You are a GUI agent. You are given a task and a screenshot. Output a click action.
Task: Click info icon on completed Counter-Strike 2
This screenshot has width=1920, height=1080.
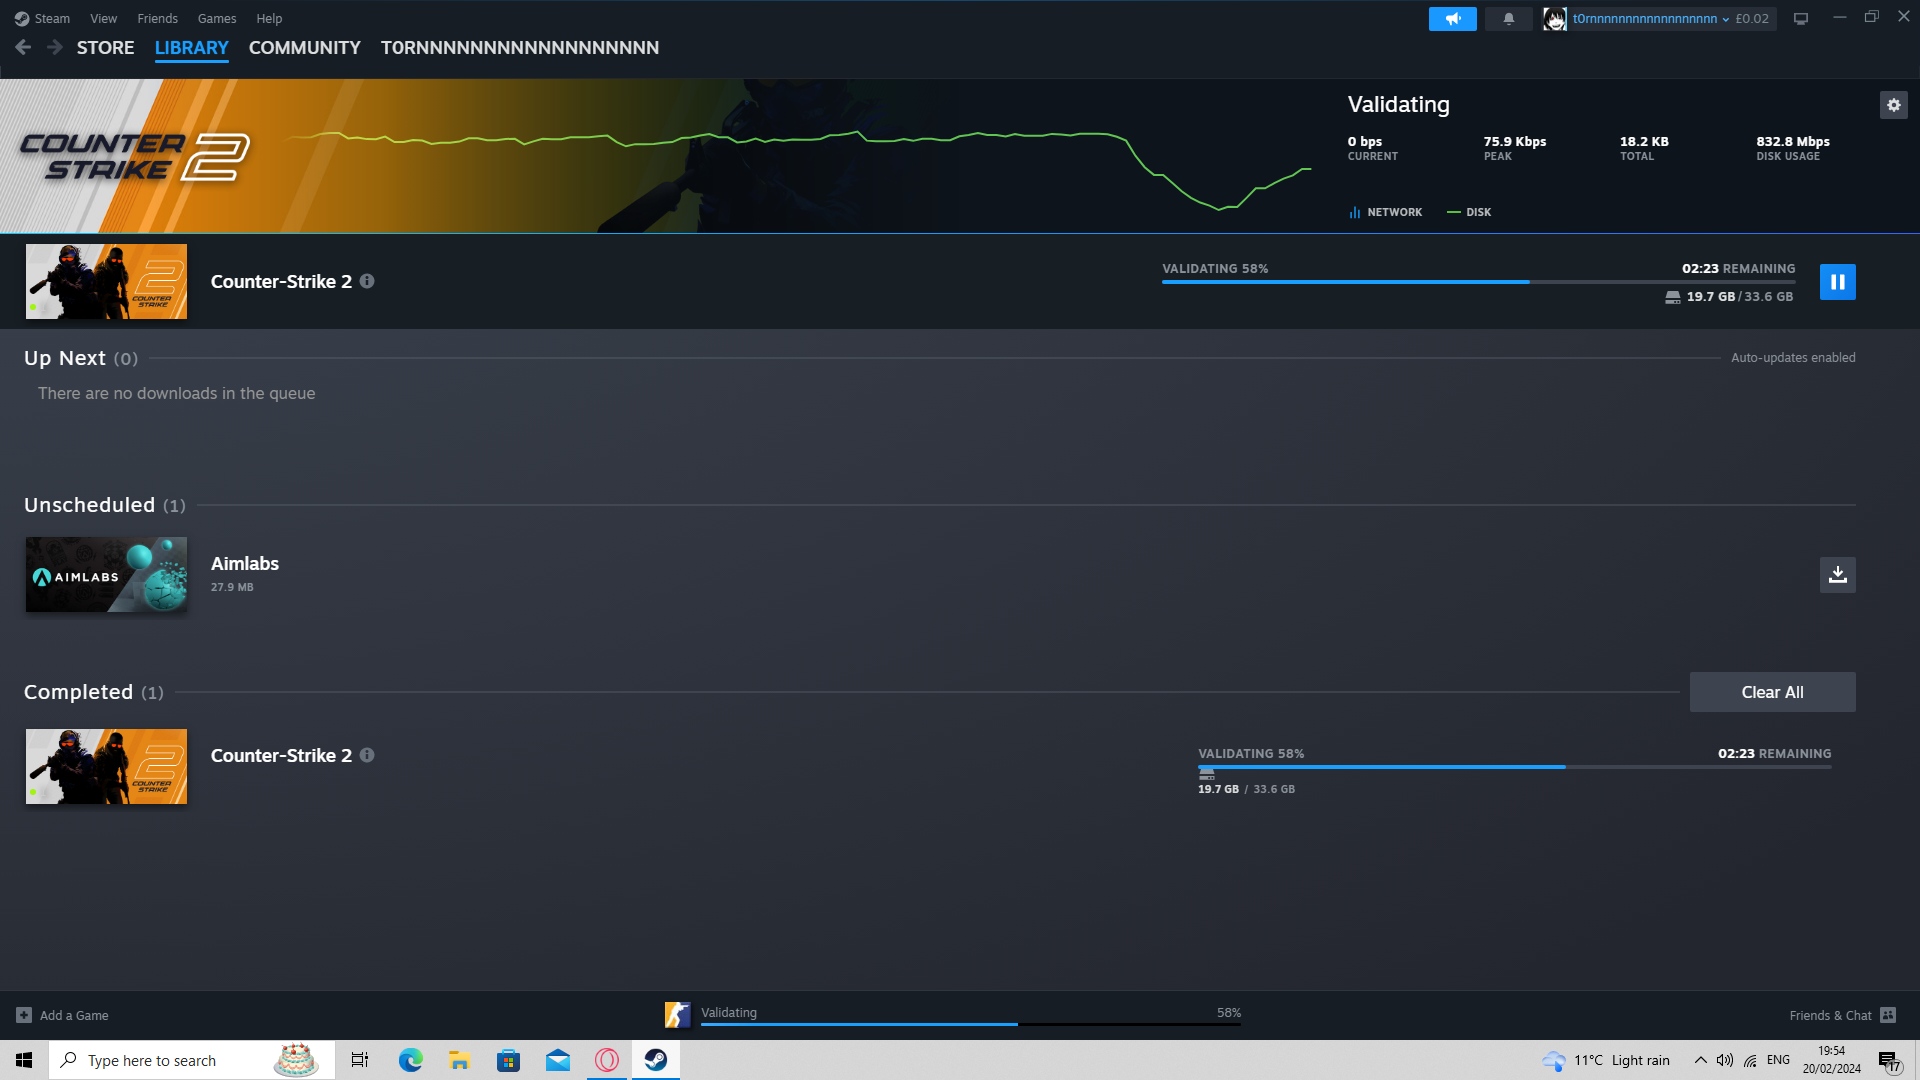pos(367,755)
